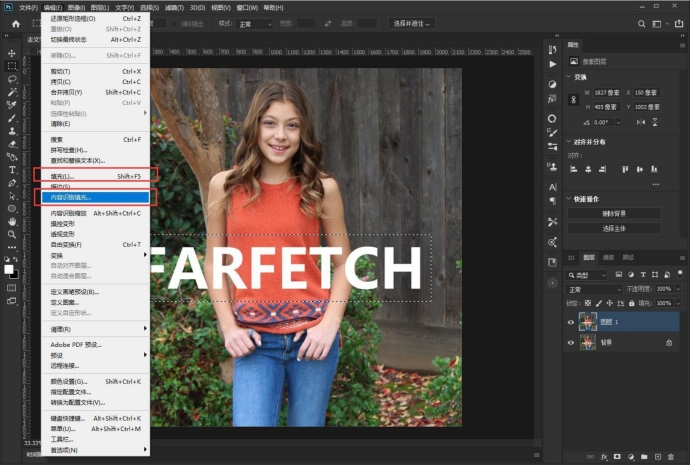Open the Actions panel play icon
The height and width of the screenshot is (465, 690).
(x=552, y=64)
